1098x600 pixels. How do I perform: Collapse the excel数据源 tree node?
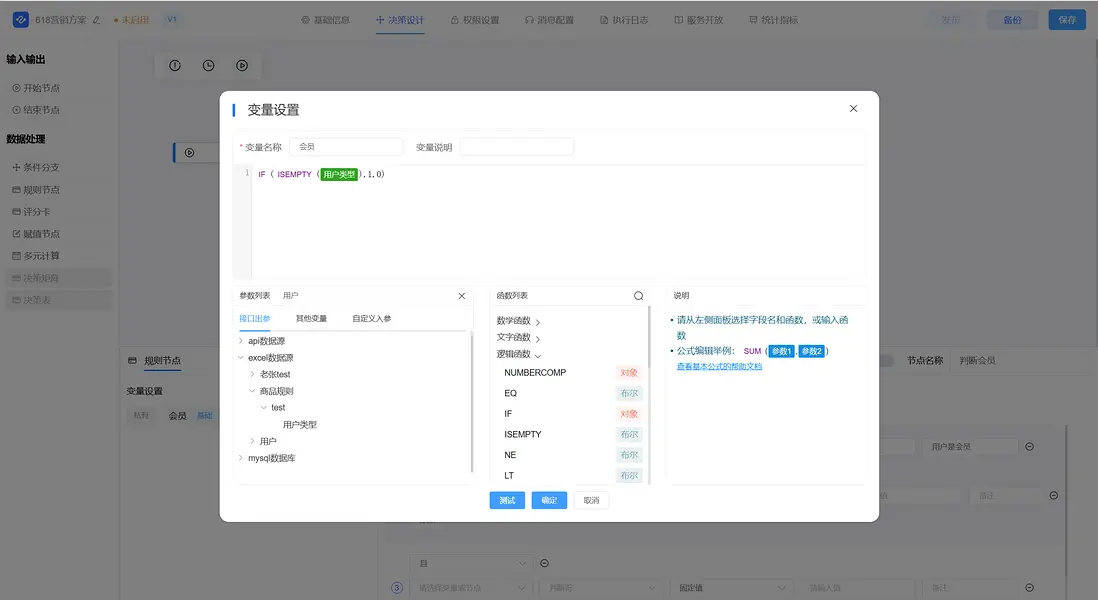(x=241, y=358)
